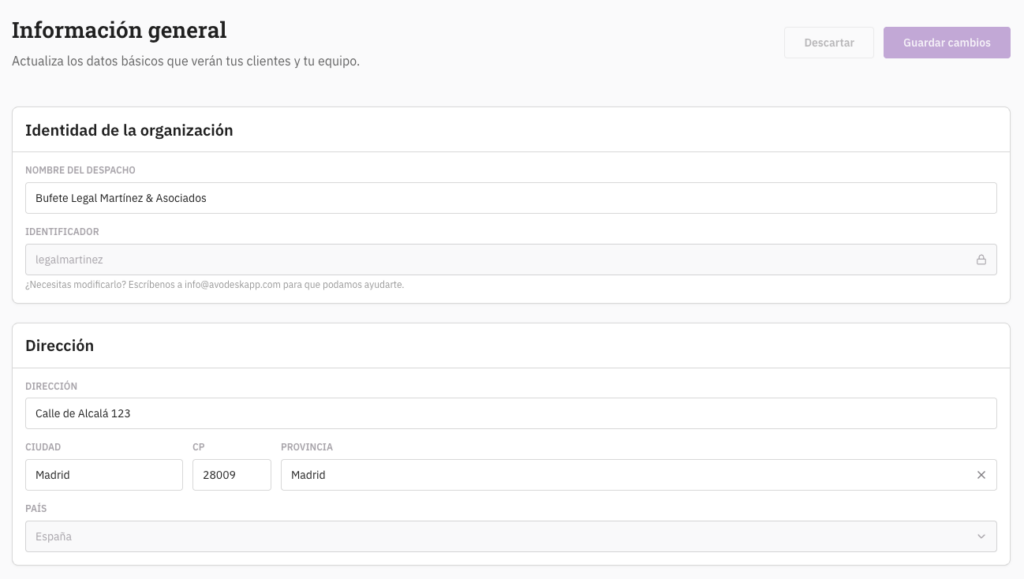Click the Identidad de la organización section title
This screenshot has height=579, width=1024.
[x=129, y=130]
